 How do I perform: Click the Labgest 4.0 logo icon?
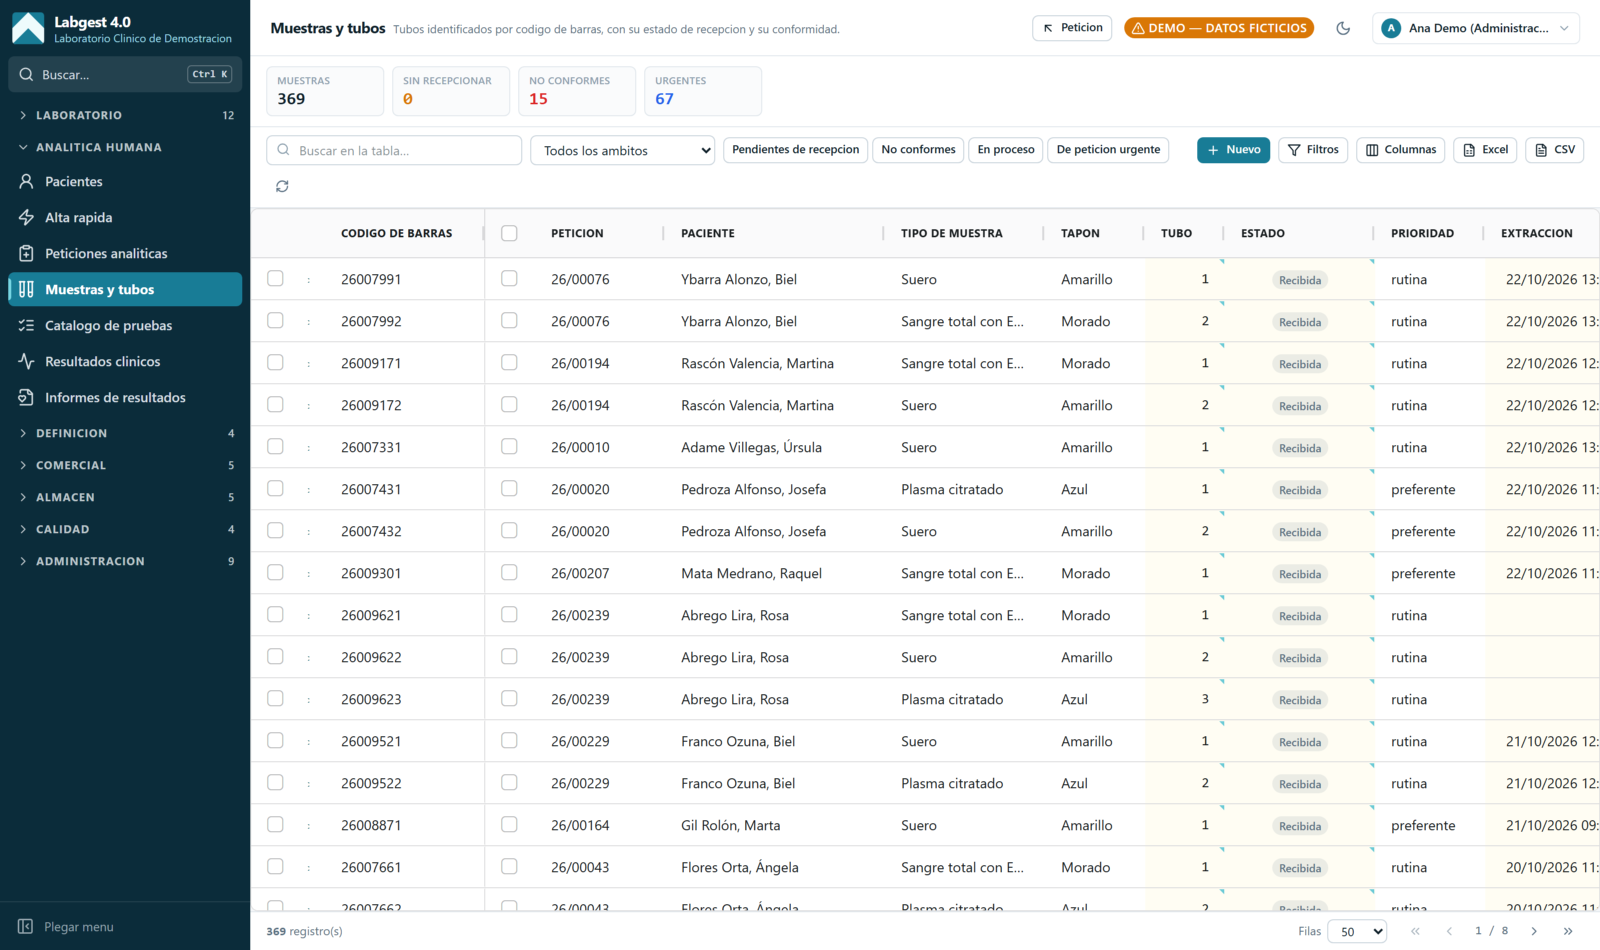pyautogui.click(x=28, y=28)
